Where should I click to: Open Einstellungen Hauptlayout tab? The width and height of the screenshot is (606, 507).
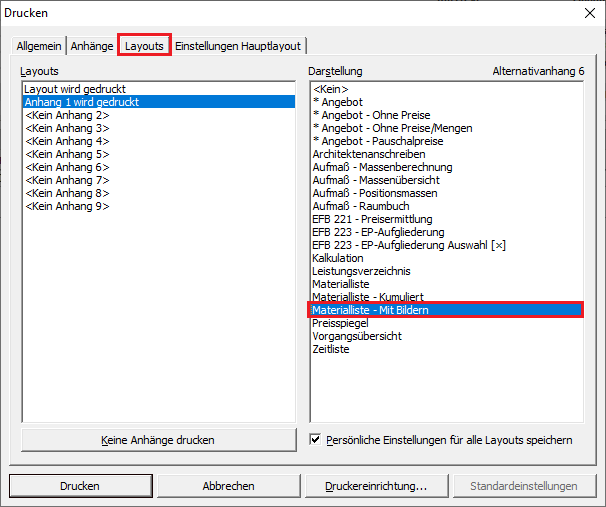pos(238,46)
